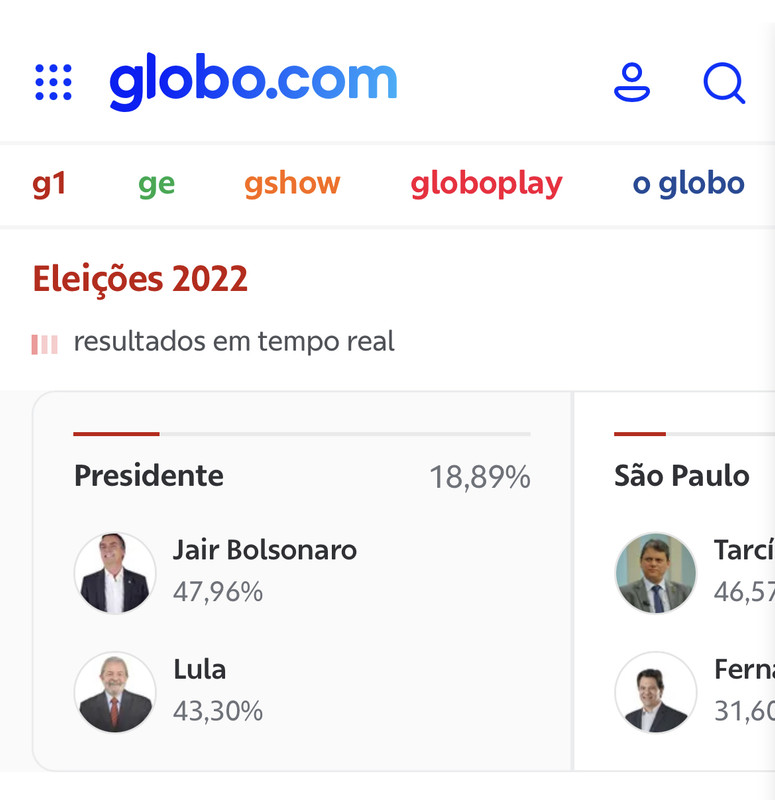Click the globo.com logo
The image size is (775, 800).
253,81
